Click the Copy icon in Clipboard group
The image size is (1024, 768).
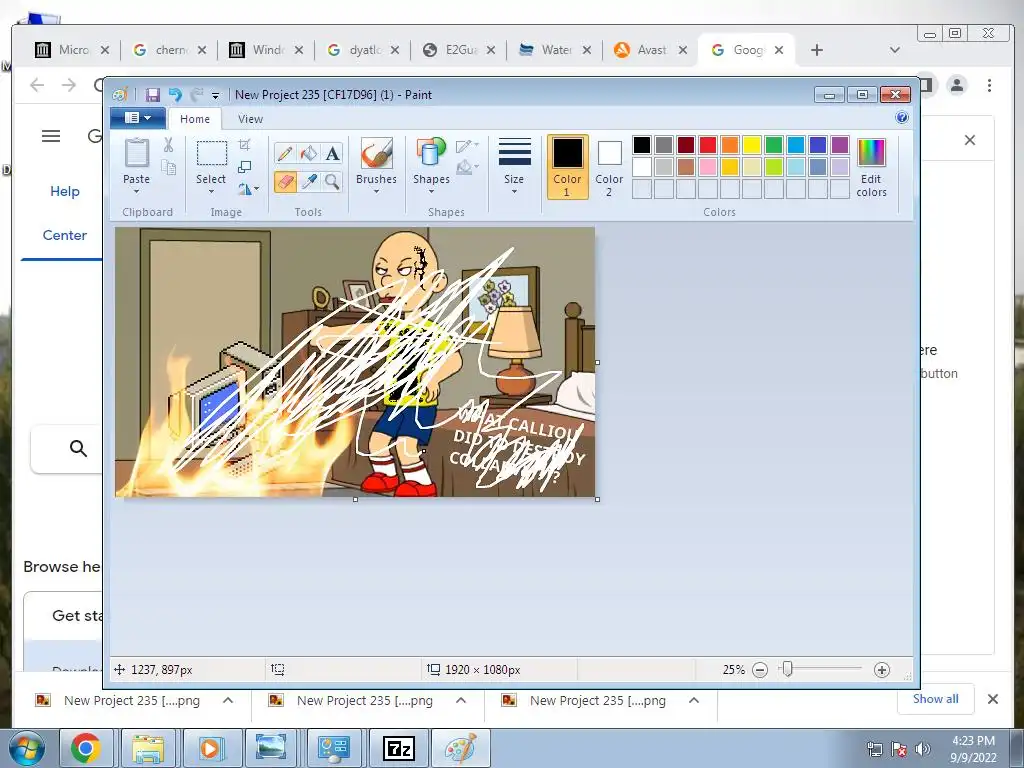tap(168, 168)
